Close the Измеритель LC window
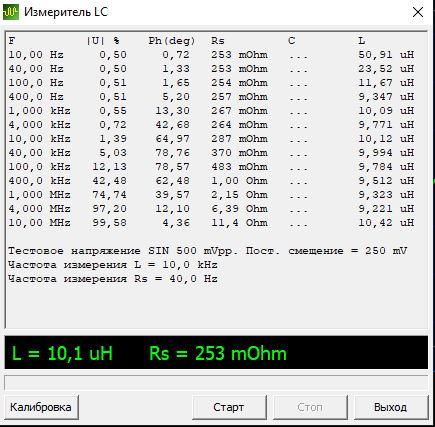The image size is (435, 427). [x=418, y=12]
